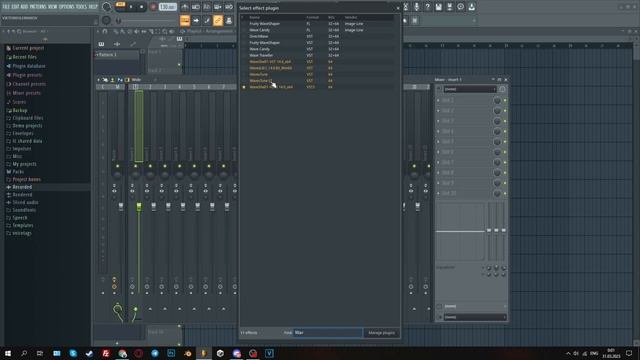The width and height of the screenshot is (640, 360).
Task: Toggle the Record button
Action: coord(153,7)
